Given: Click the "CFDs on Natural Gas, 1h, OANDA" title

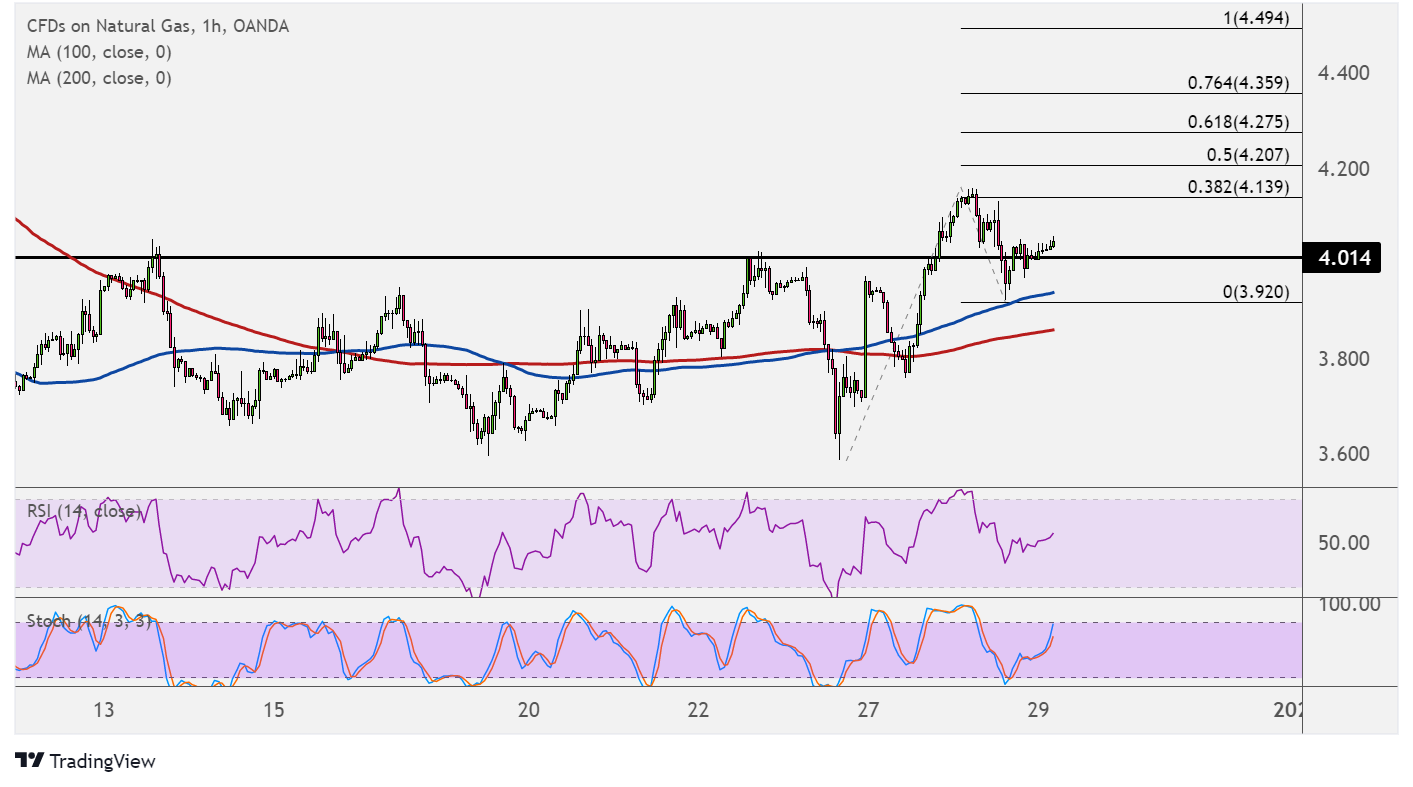Looking at the screenshot, I should (158, 27).
